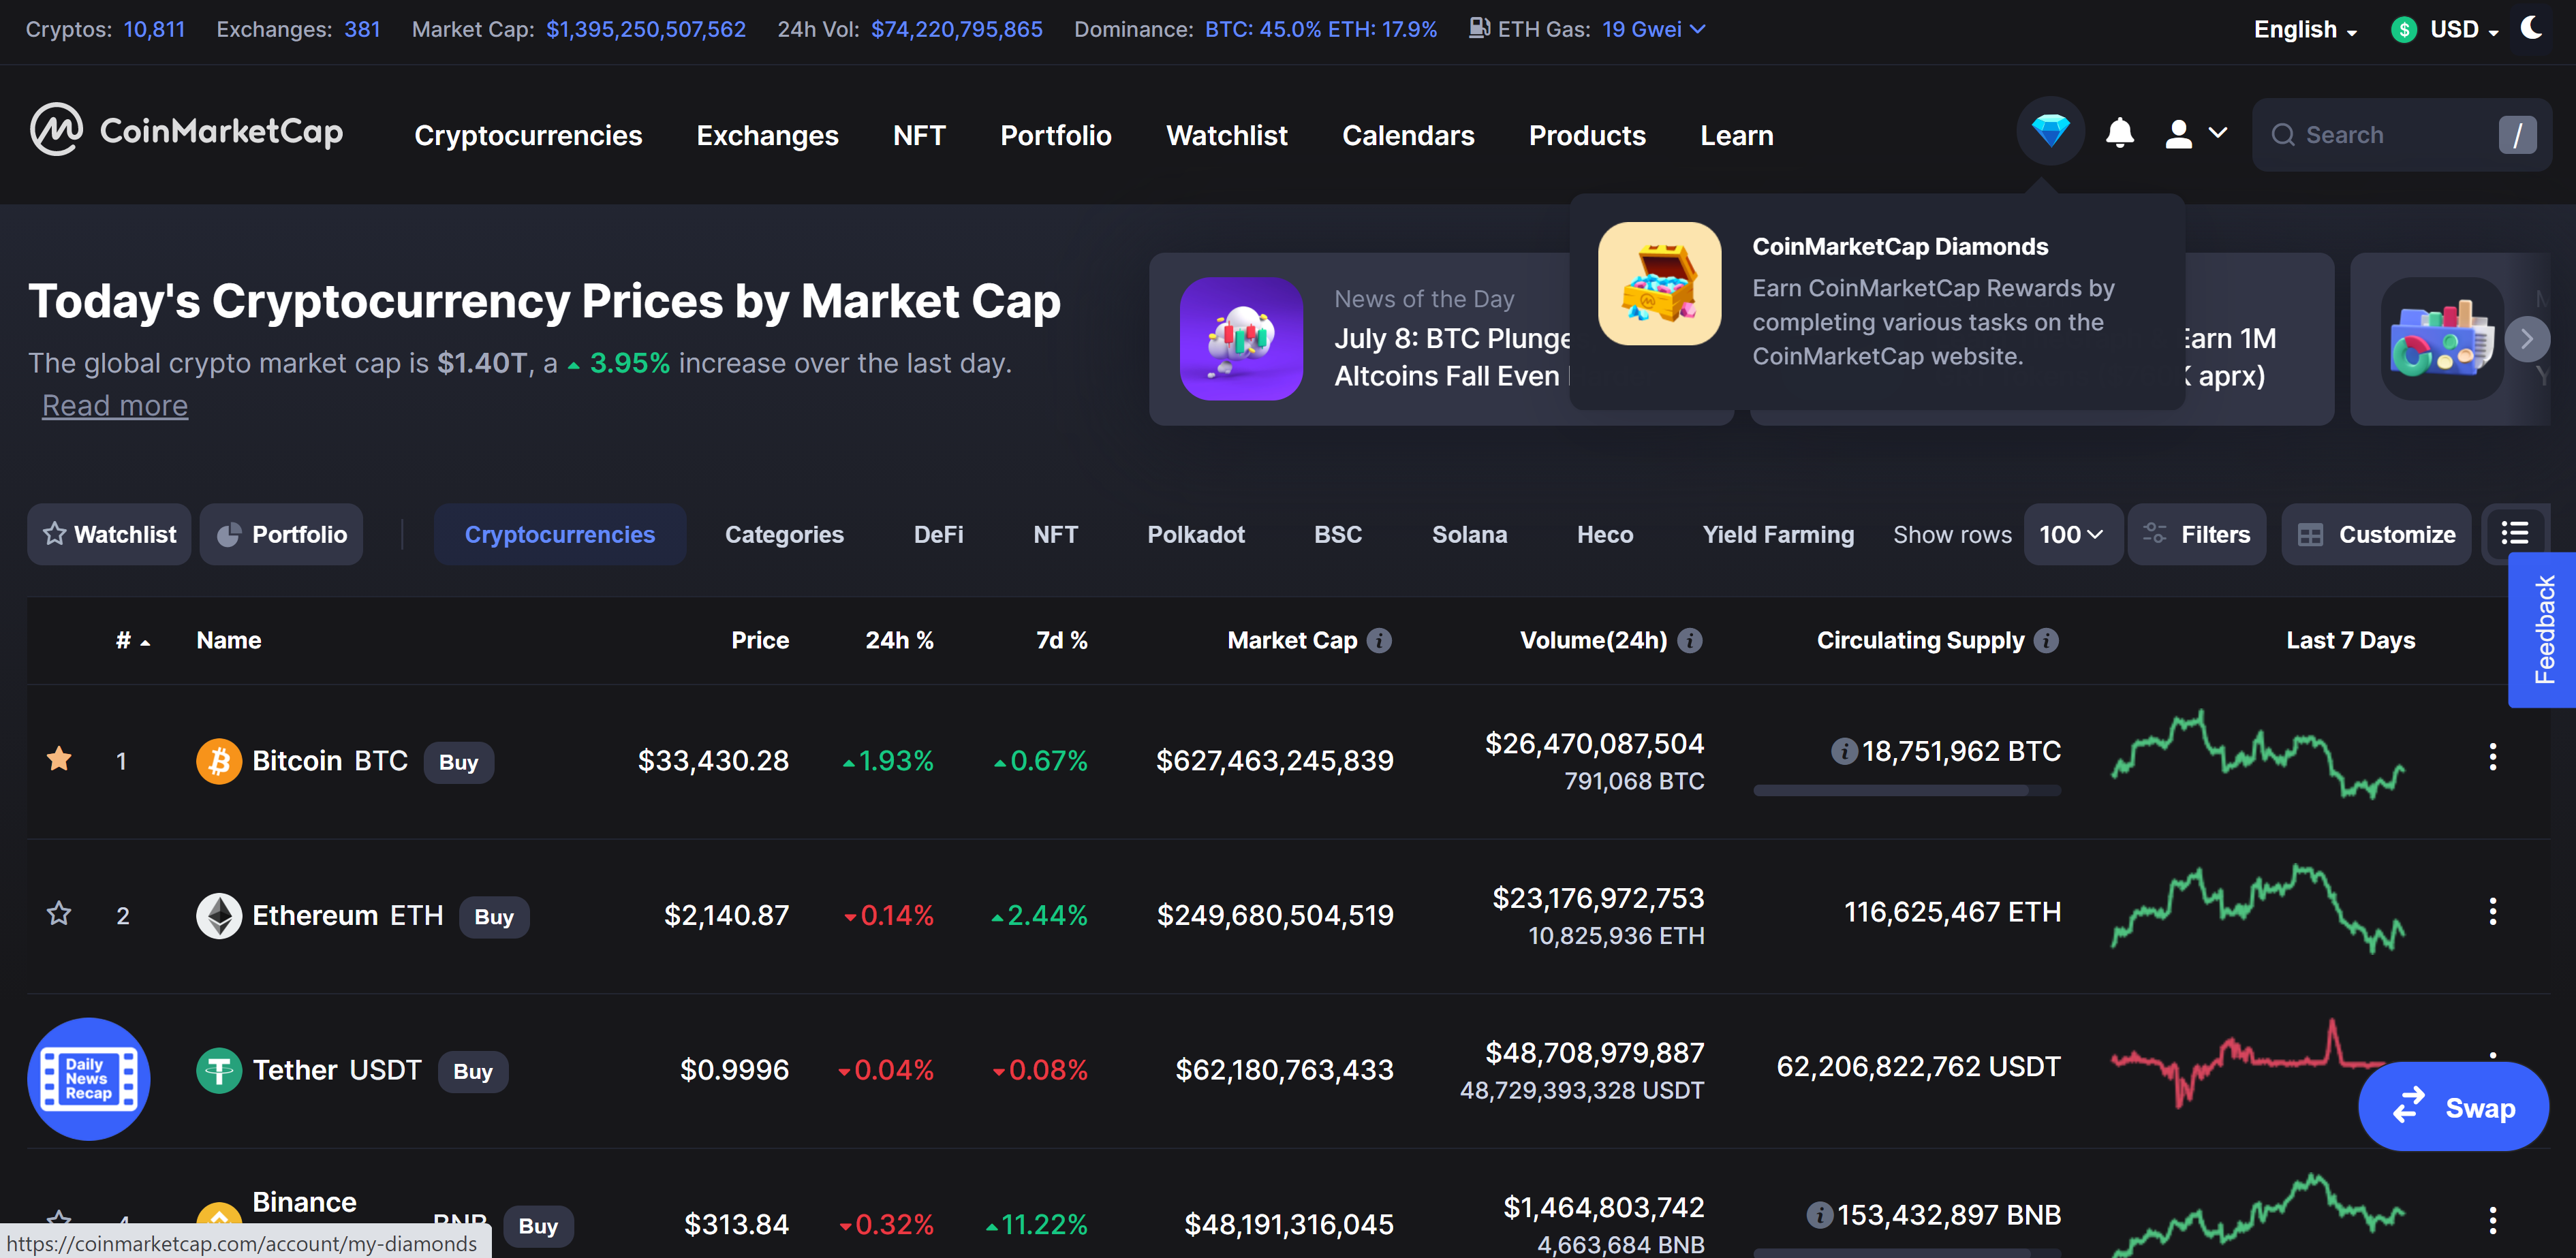Click the Customize columns button
The height and width of the screenshot is (1258, 2576).
point(2376,534)
